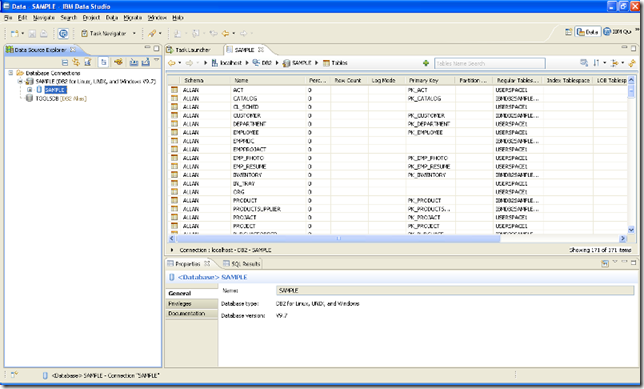The image size is (644, 389).
Task: Open the Edit menu
Action: tap(22, 18)
